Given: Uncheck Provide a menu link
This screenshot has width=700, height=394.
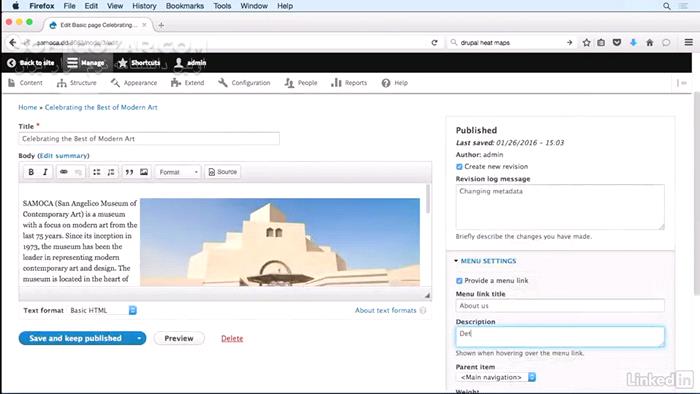Looking at the screenshot, I should pyautogui.click(x=459, y=281).
